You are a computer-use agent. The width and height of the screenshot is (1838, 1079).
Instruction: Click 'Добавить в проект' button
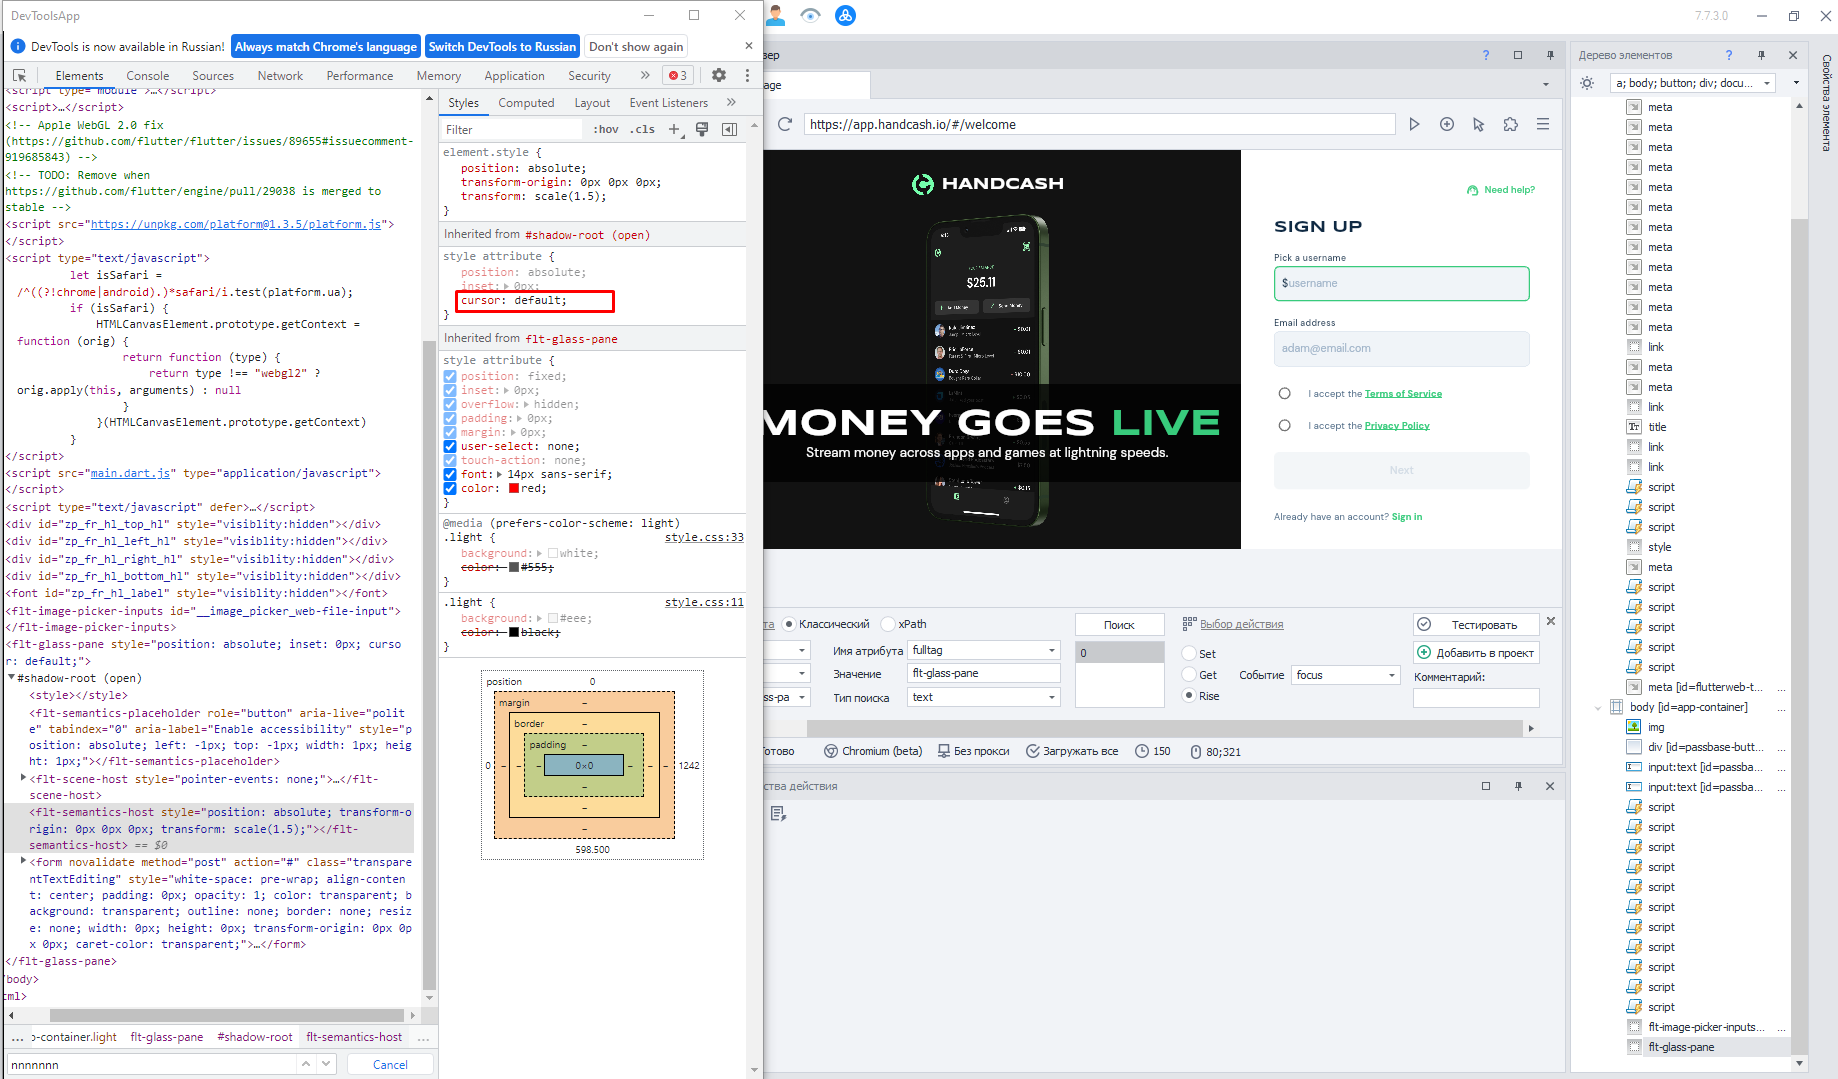pyautogui.click(x=1476, y=653)
